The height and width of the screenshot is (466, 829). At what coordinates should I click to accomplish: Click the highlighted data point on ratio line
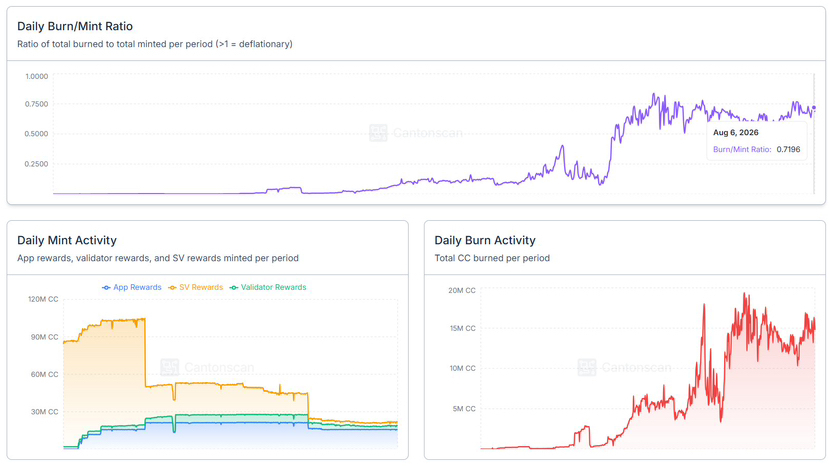click(x=814, y=107)
